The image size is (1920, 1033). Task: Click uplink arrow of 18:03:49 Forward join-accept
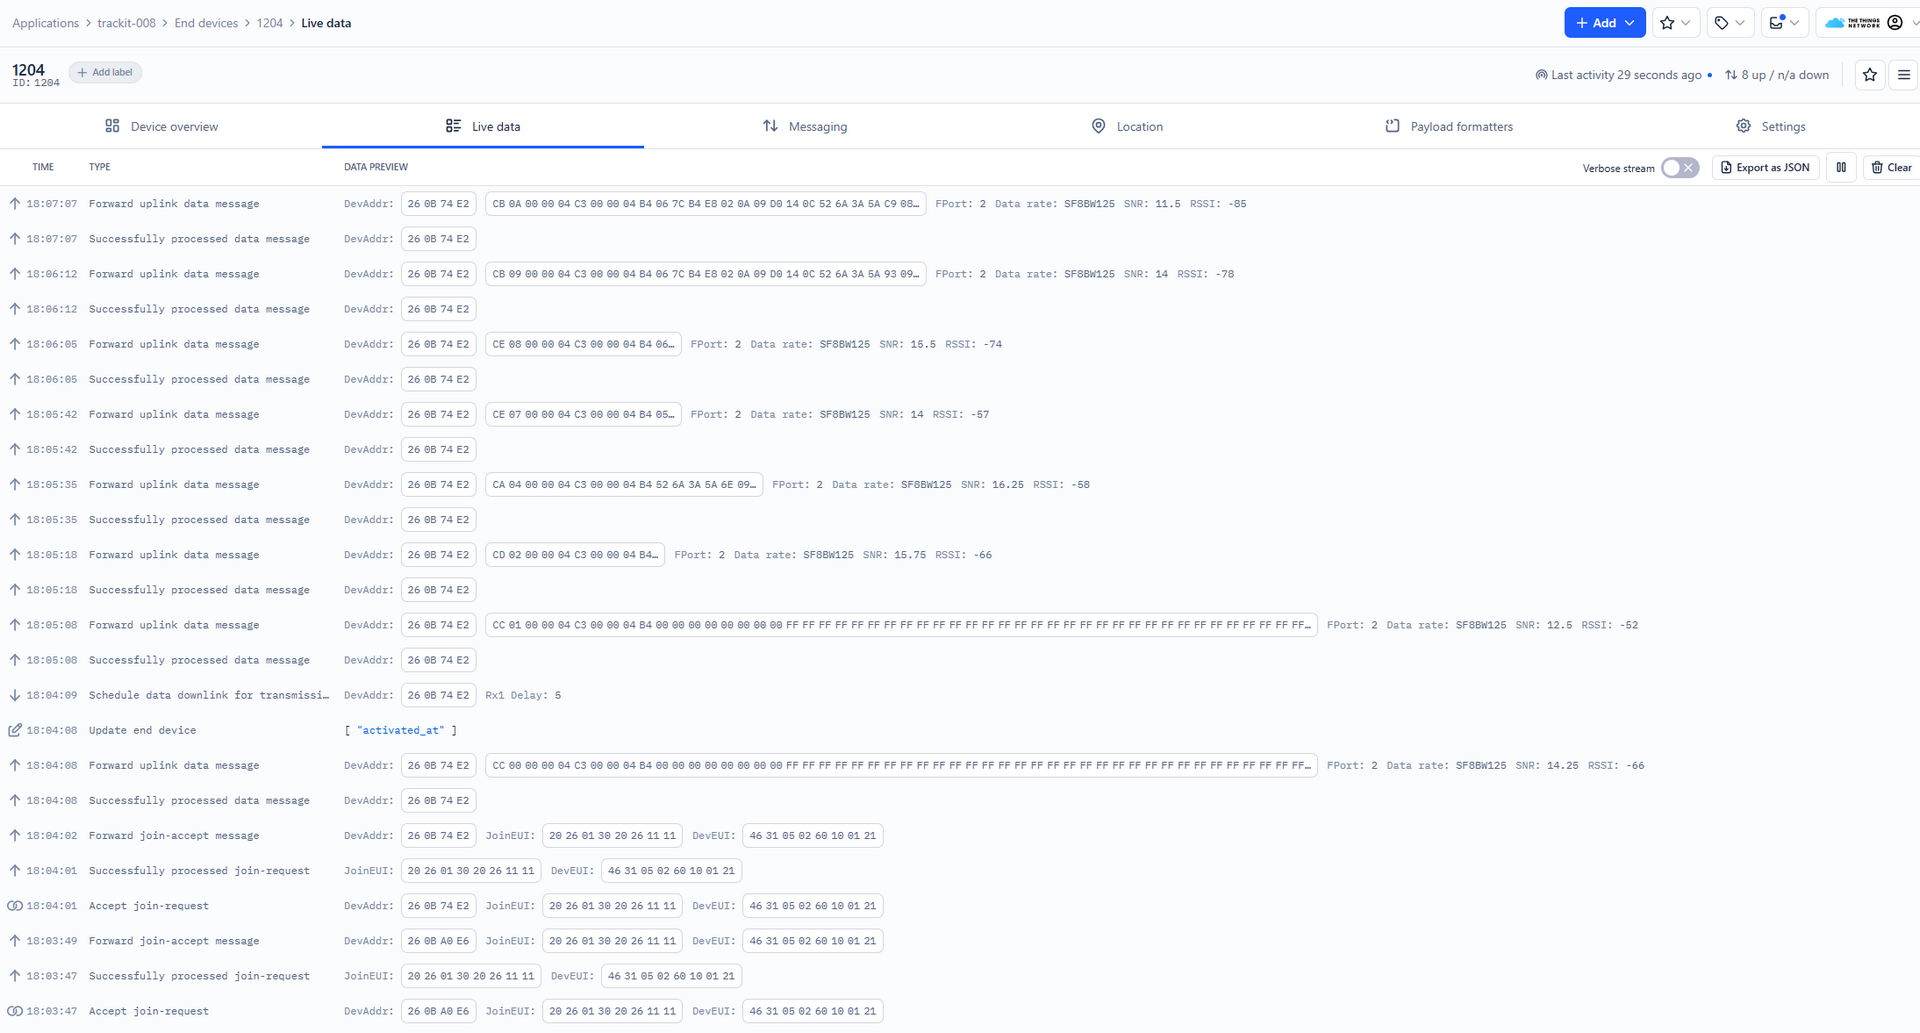(x=15, y=941)
